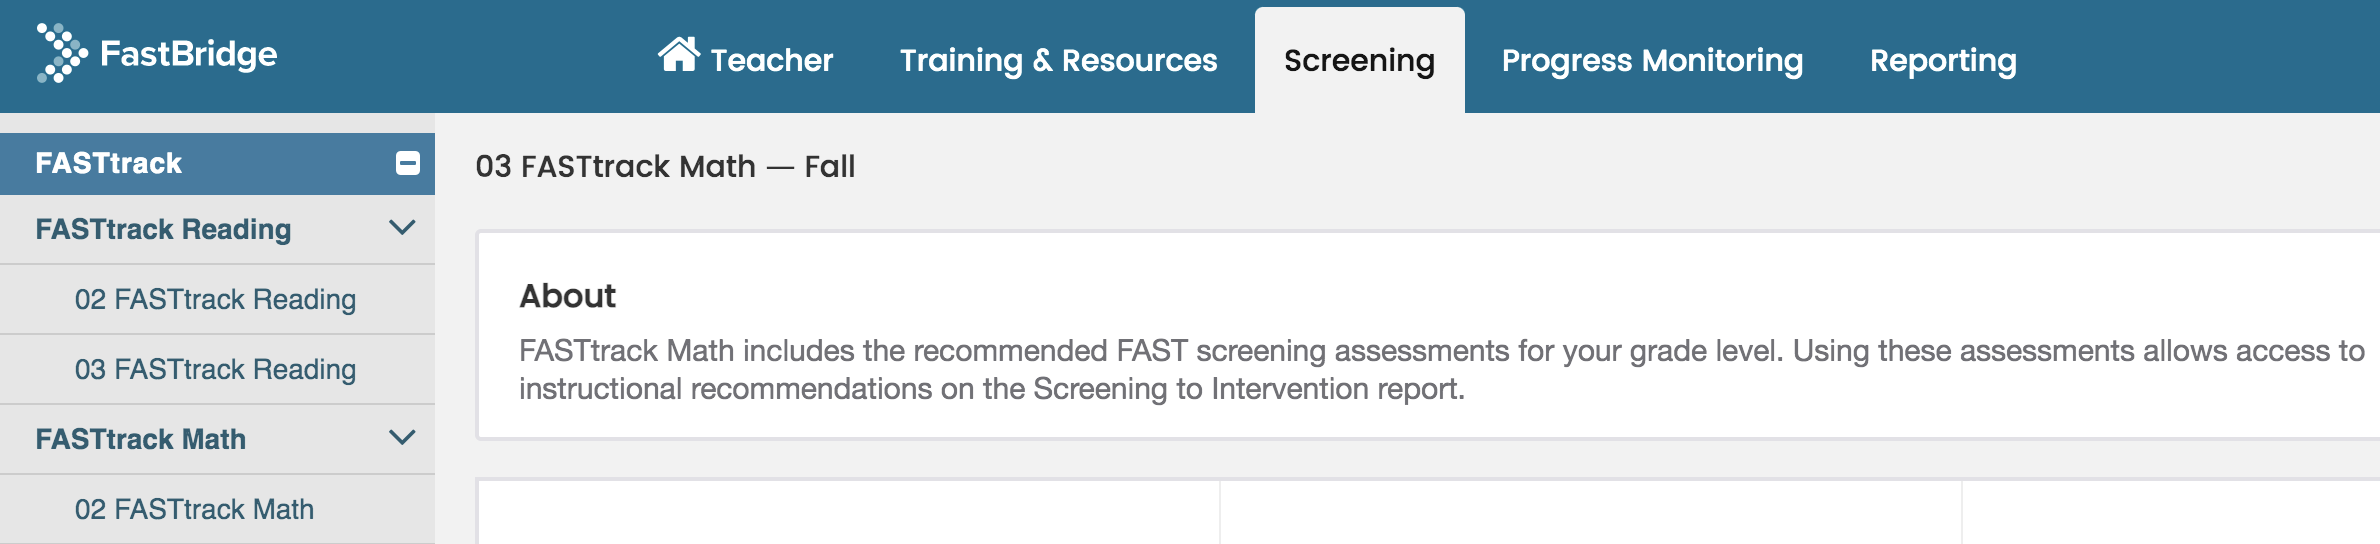Click the FASTtrack sidebar header label

[108, 163]
